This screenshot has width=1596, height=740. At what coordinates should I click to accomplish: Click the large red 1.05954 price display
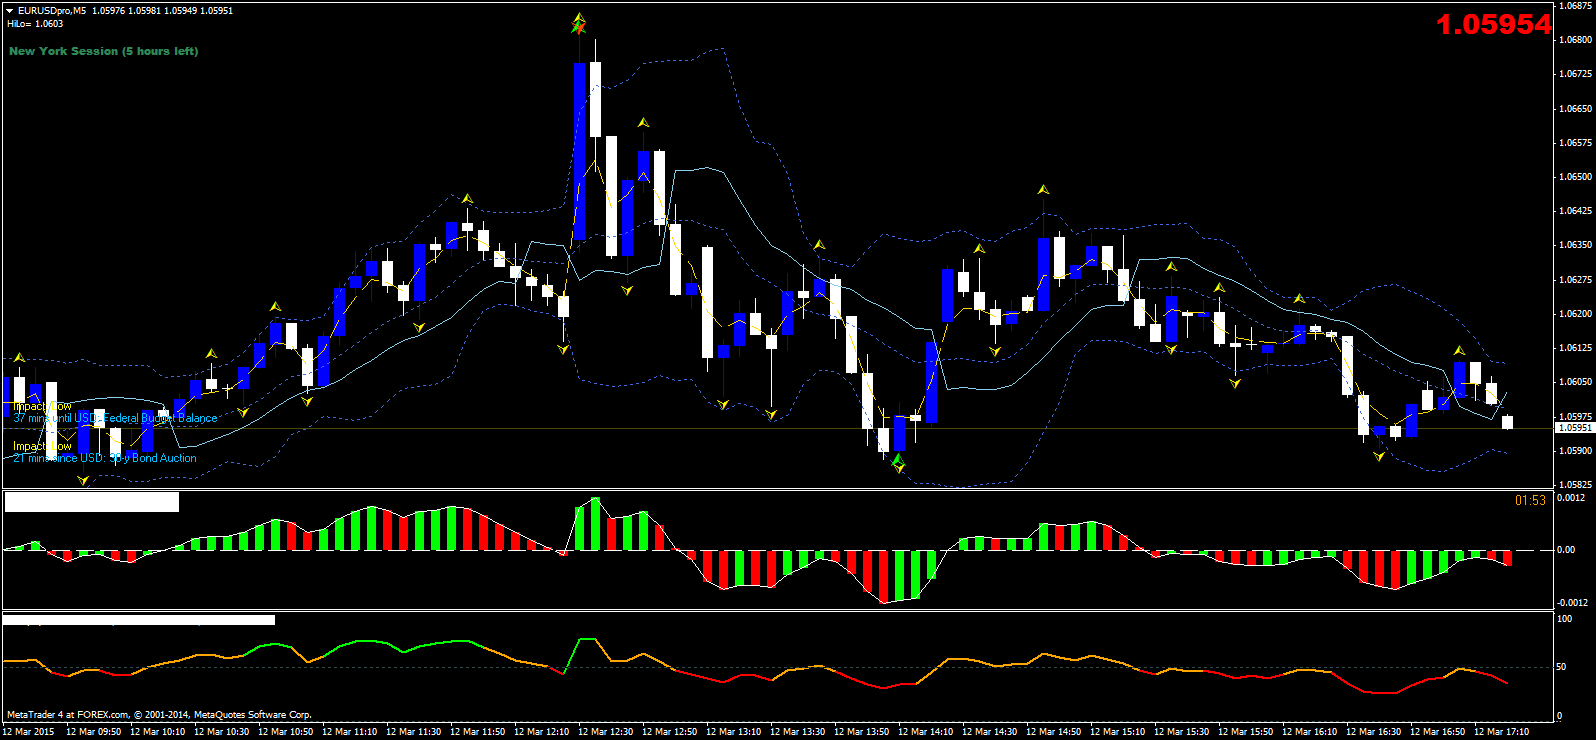[1493, 25]
